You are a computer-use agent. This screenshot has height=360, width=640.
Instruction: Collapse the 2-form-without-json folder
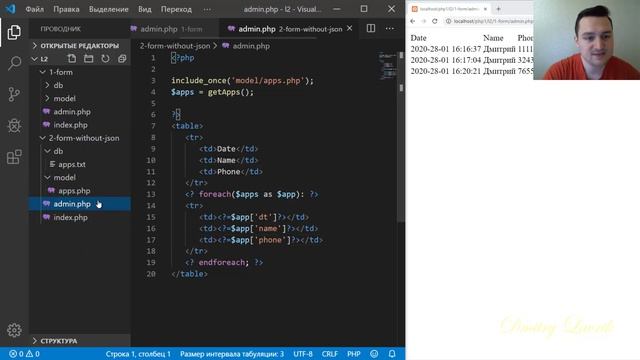[x=84, y=138]
